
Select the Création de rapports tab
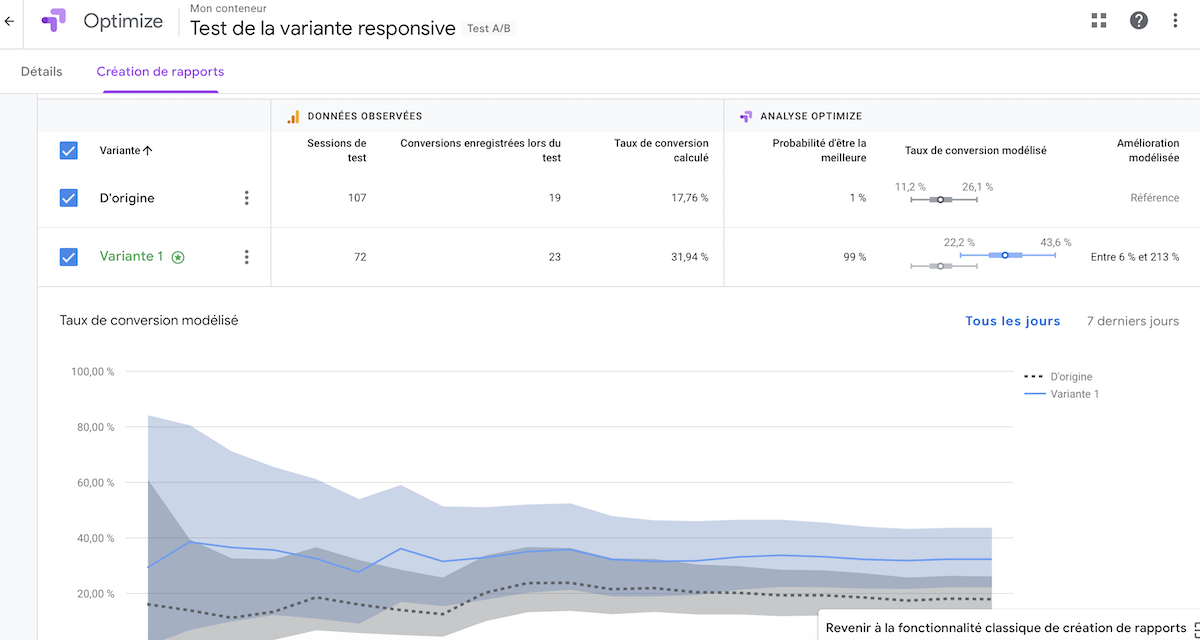point(160,72)
